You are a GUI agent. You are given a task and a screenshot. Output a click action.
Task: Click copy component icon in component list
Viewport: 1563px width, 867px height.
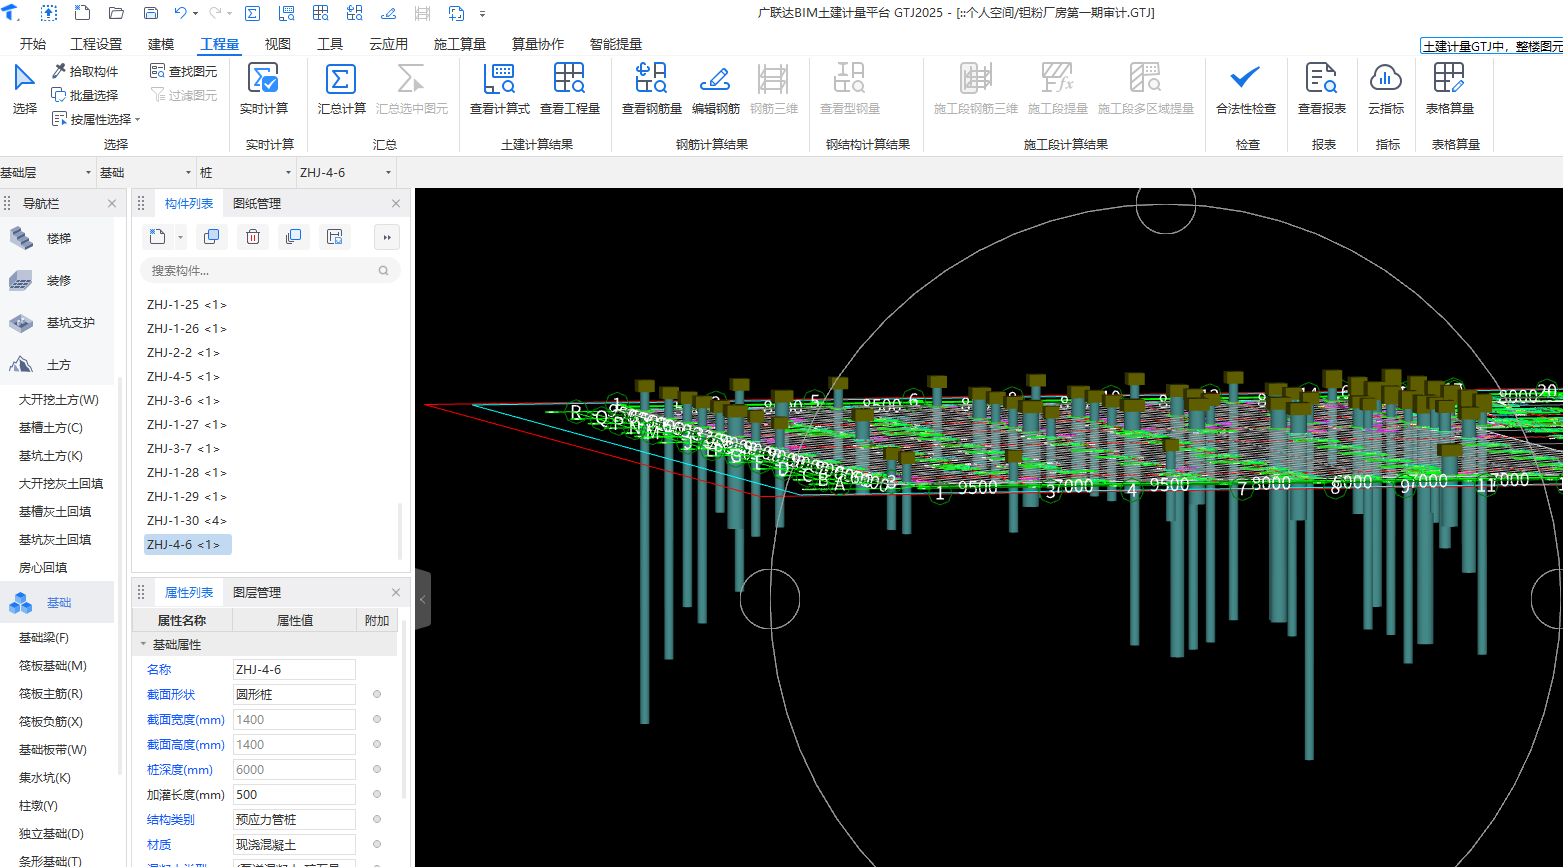[x=211, y=237]
